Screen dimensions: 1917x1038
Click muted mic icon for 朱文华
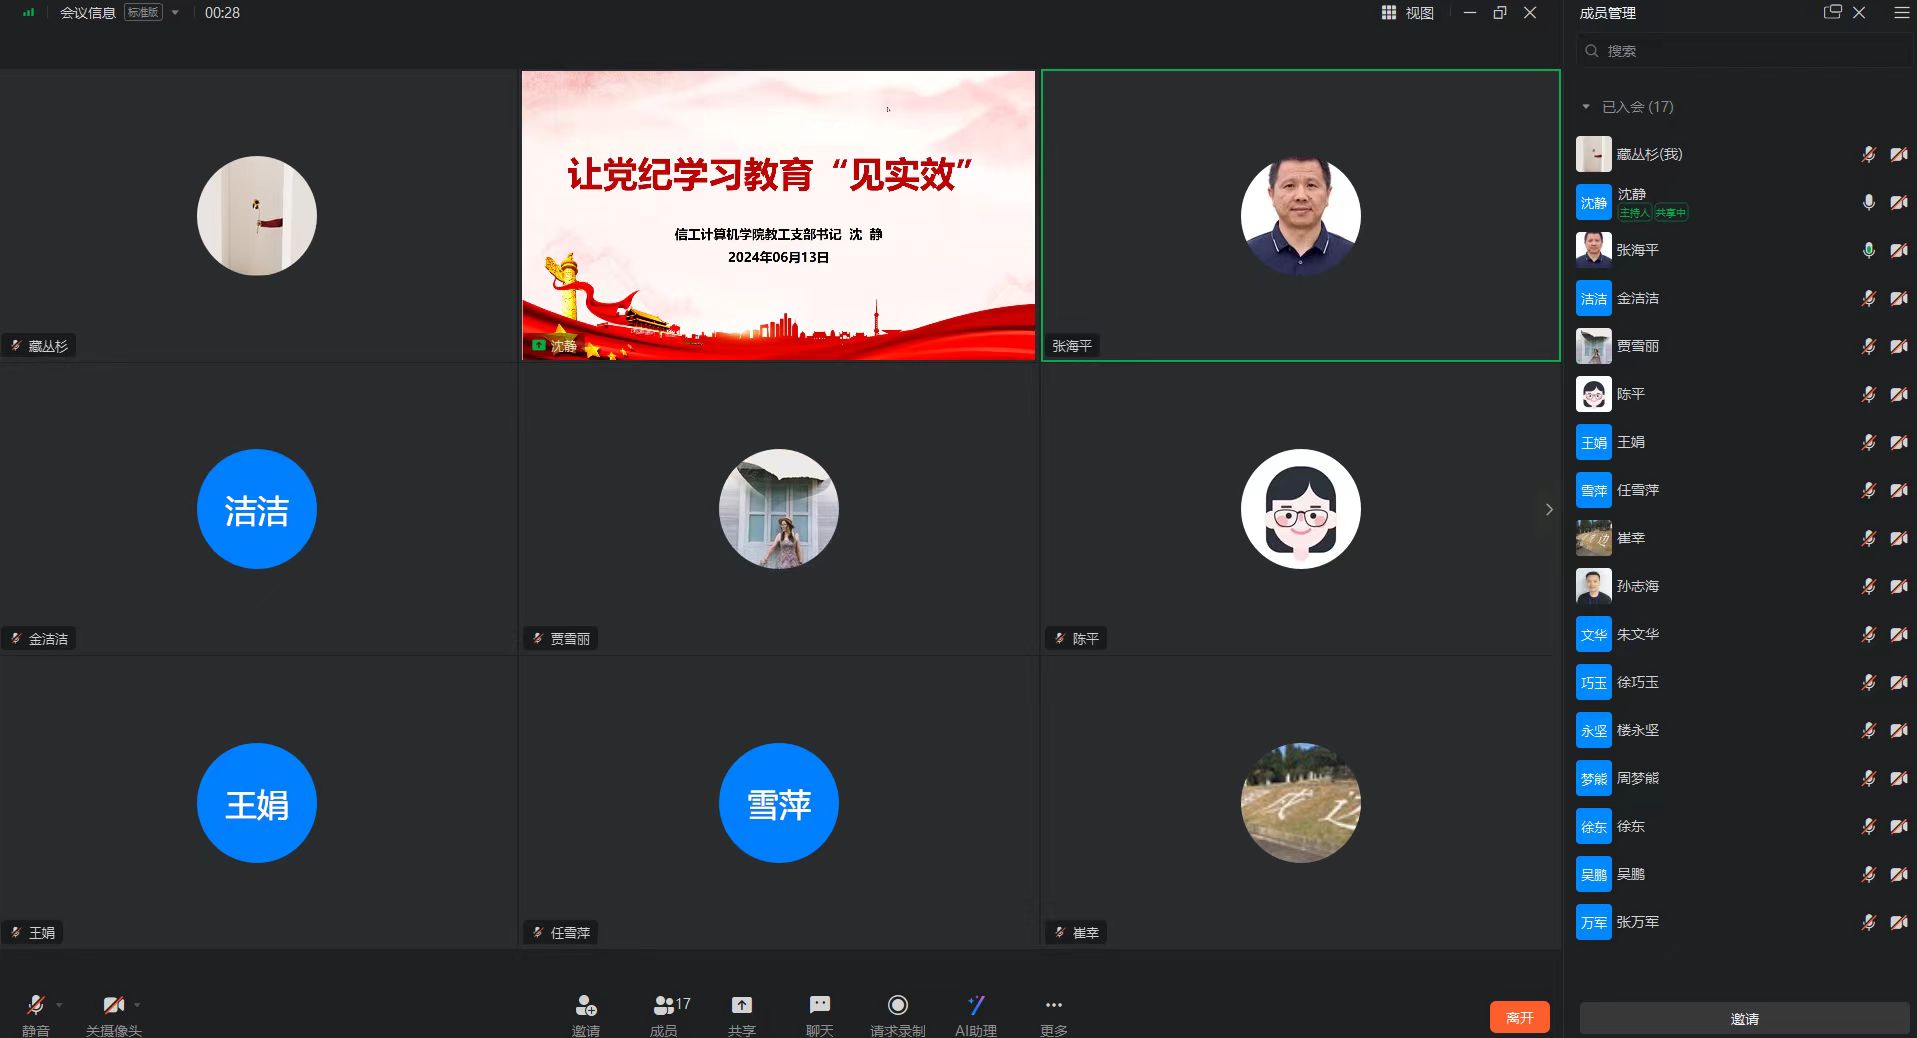1868,634
